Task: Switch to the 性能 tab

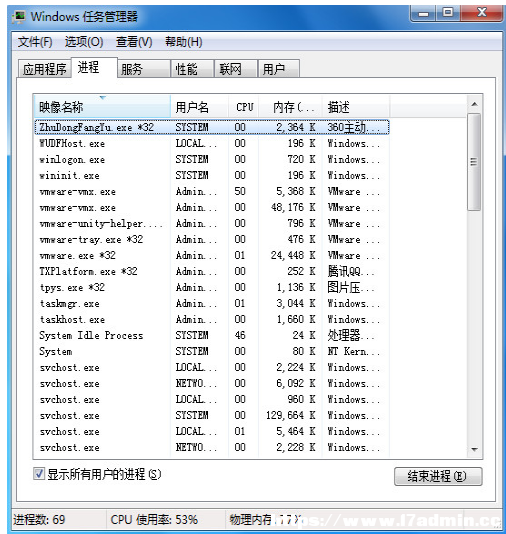Action: coord(192,69)
